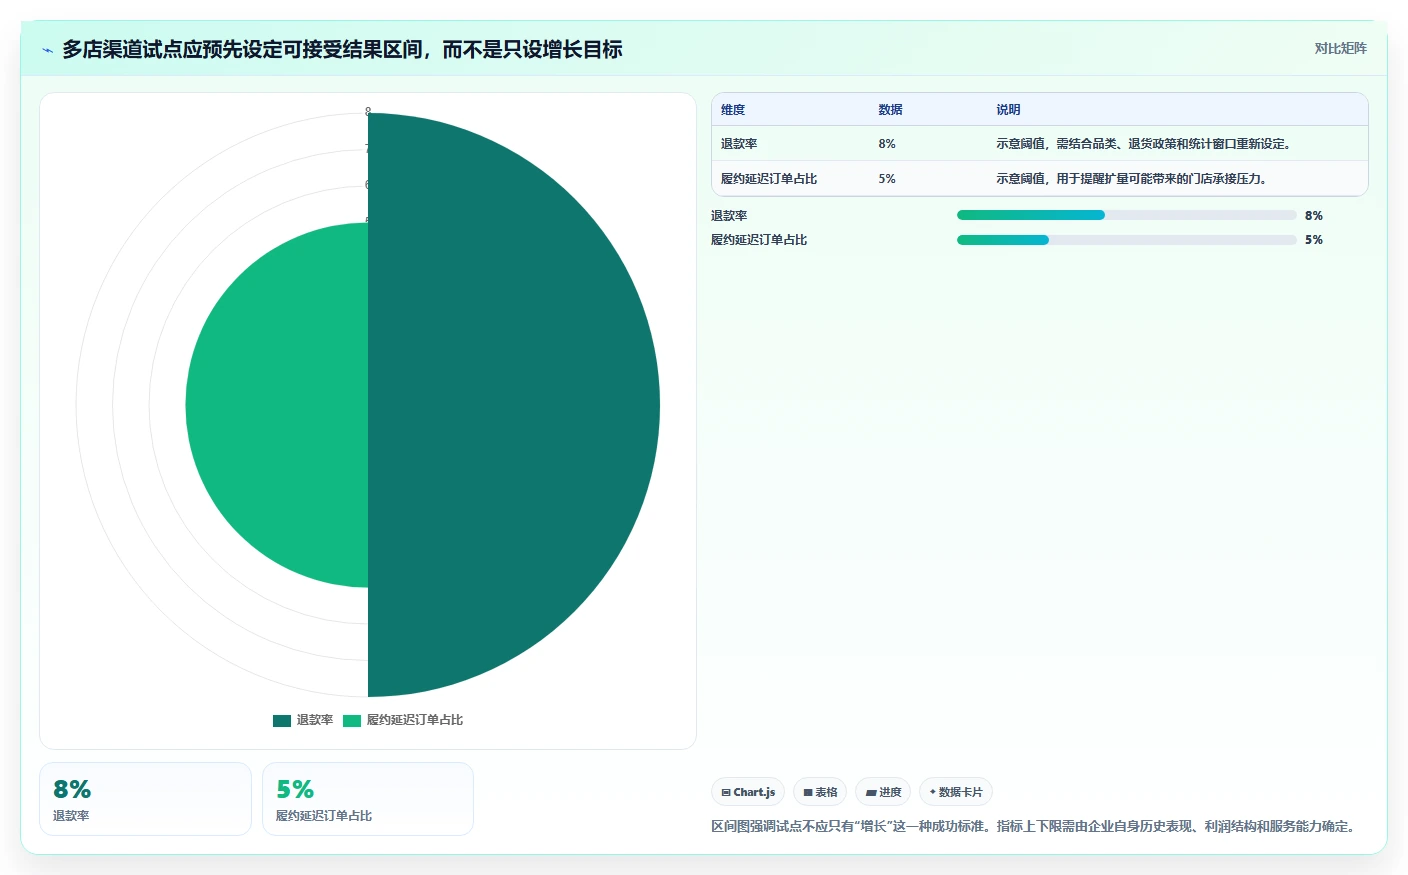The image size is (1408, 875).
Task: Click the 维度 column header
Action: (x=733, y=110)
